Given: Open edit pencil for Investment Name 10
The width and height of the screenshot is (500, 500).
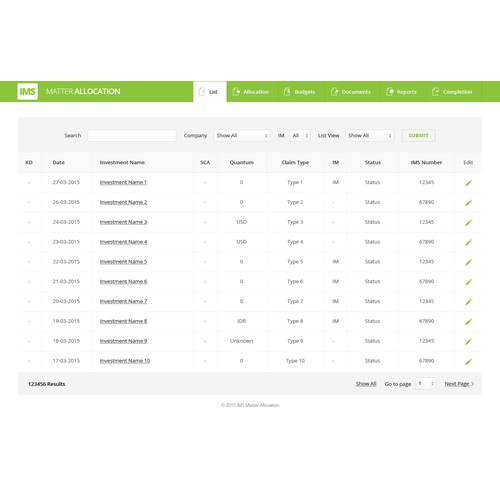Looking at the screenshot, I should (x=468, y=361).
